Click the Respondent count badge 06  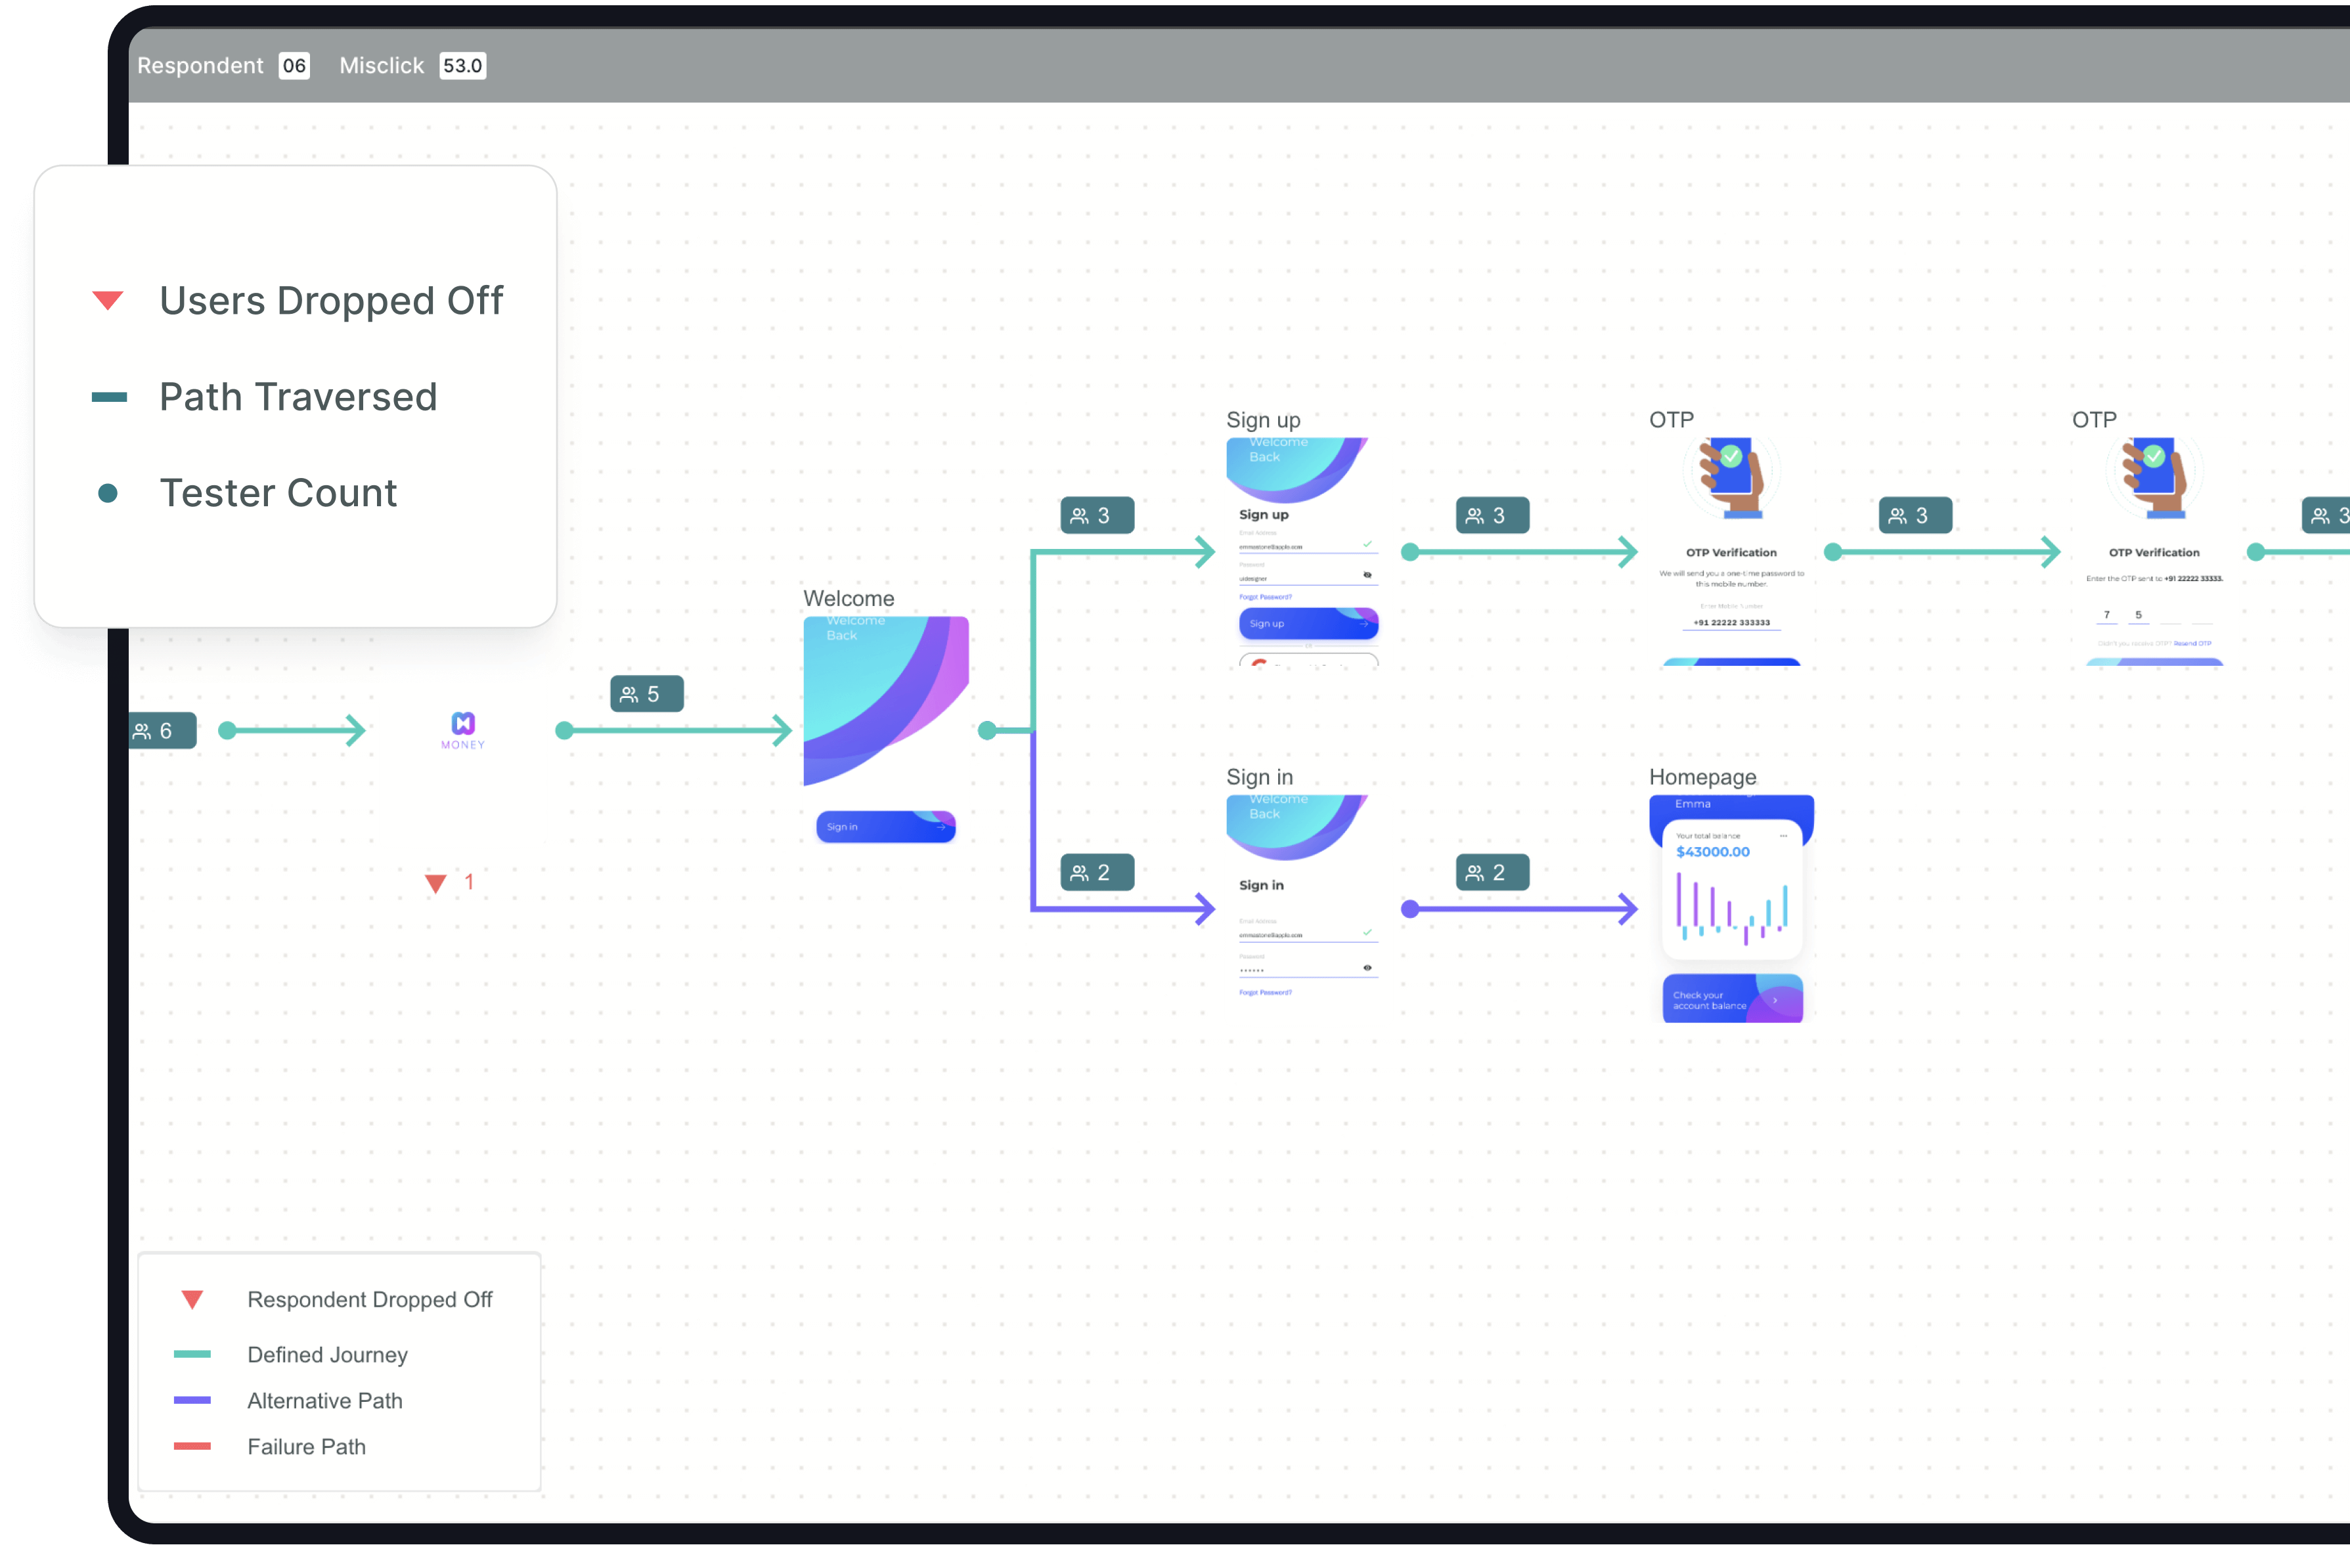pyautogui.click(x=294, y=66)
